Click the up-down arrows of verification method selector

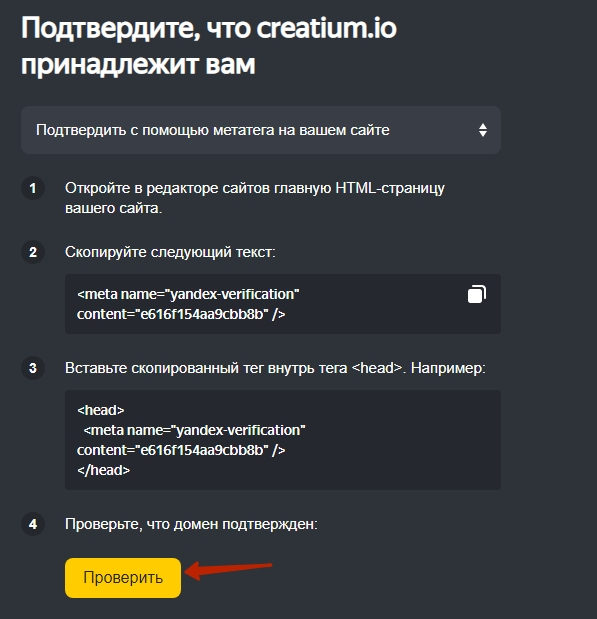click(x=482, y=130)
